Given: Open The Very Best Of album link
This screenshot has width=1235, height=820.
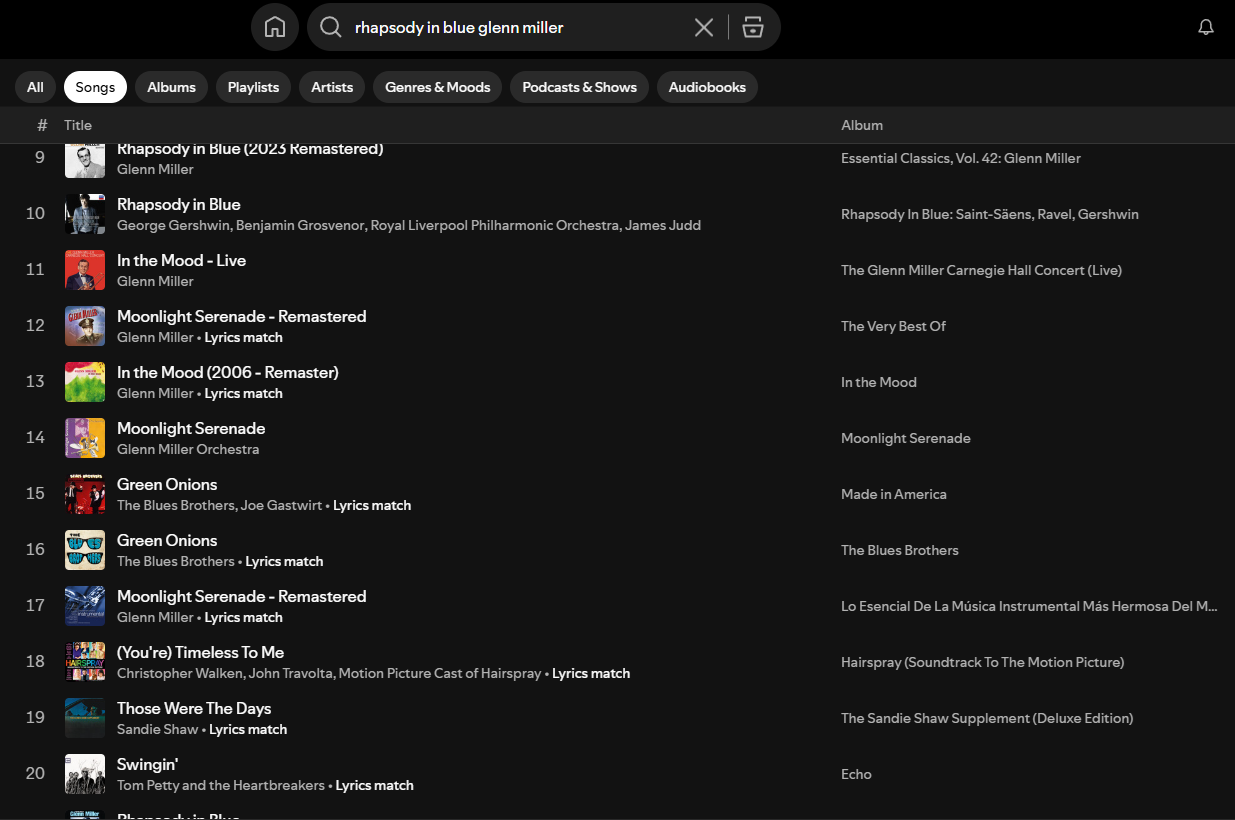Looking at the screenshot, I should click(893, 326).
